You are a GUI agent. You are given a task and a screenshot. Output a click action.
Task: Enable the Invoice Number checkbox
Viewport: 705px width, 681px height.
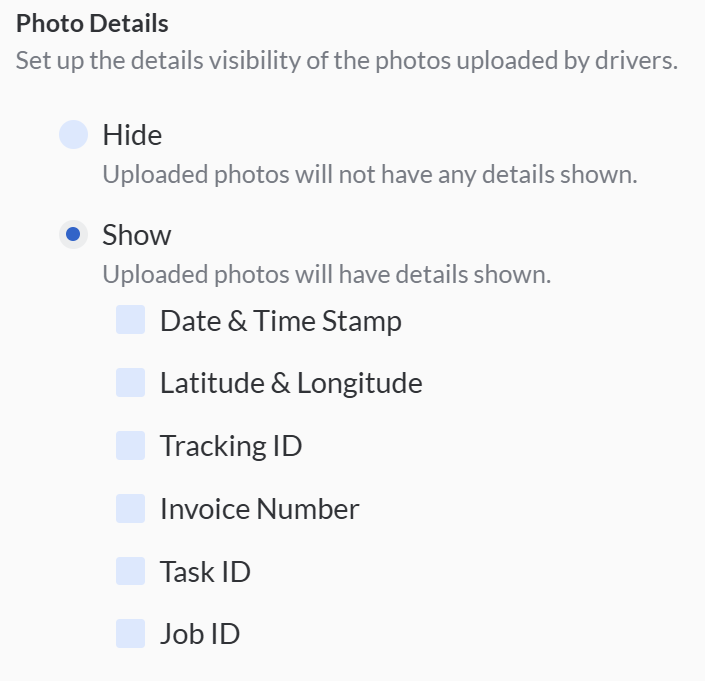(131, 508)
